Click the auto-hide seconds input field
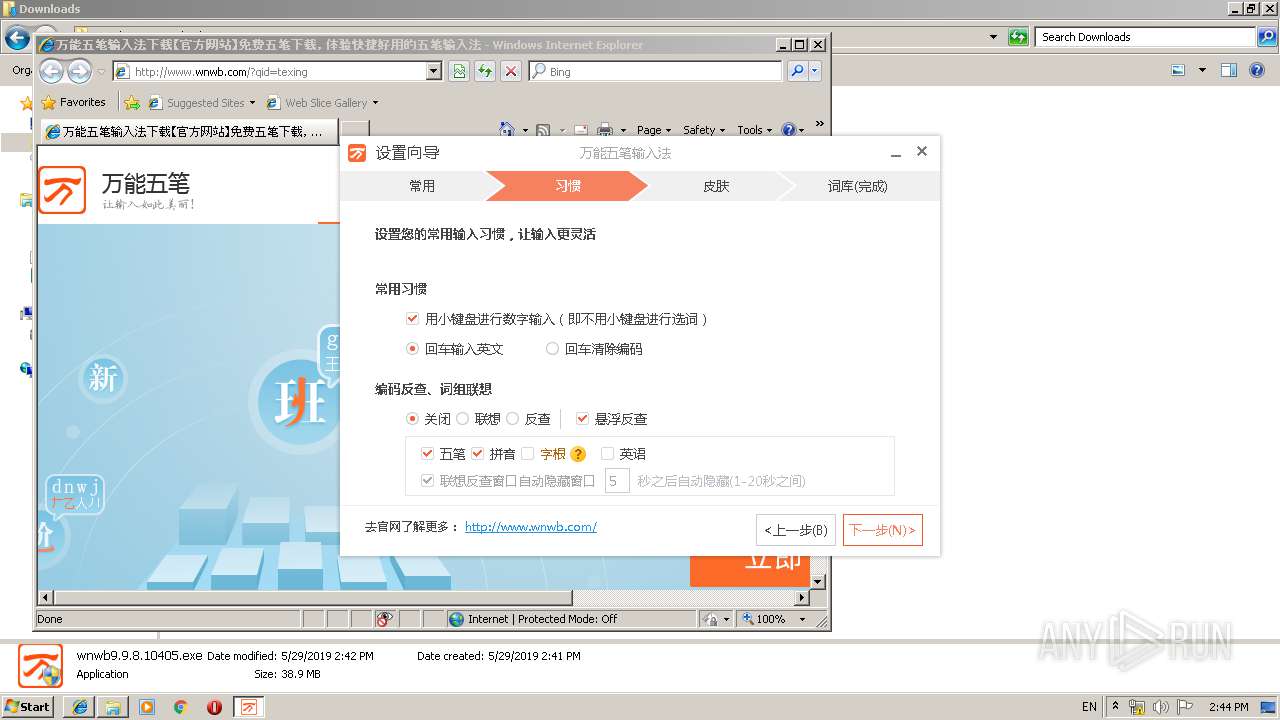The height and width of the screenshot is (720, 1280). (x=617, y=481)
